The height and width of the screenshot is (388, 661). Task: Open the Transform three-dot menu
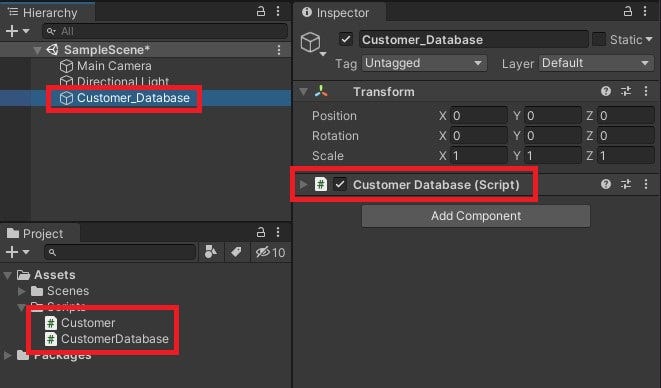click(x=646, y=91)
